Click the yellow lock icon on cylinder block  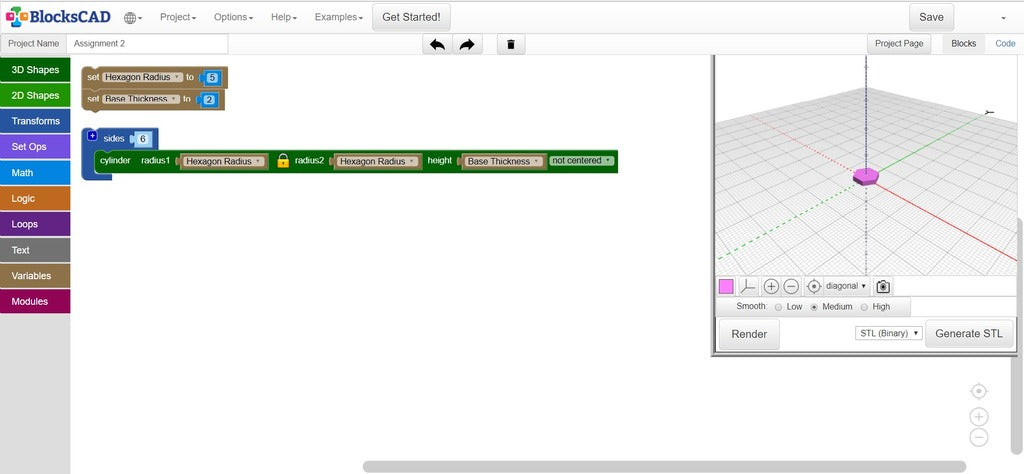click(283, 161)
